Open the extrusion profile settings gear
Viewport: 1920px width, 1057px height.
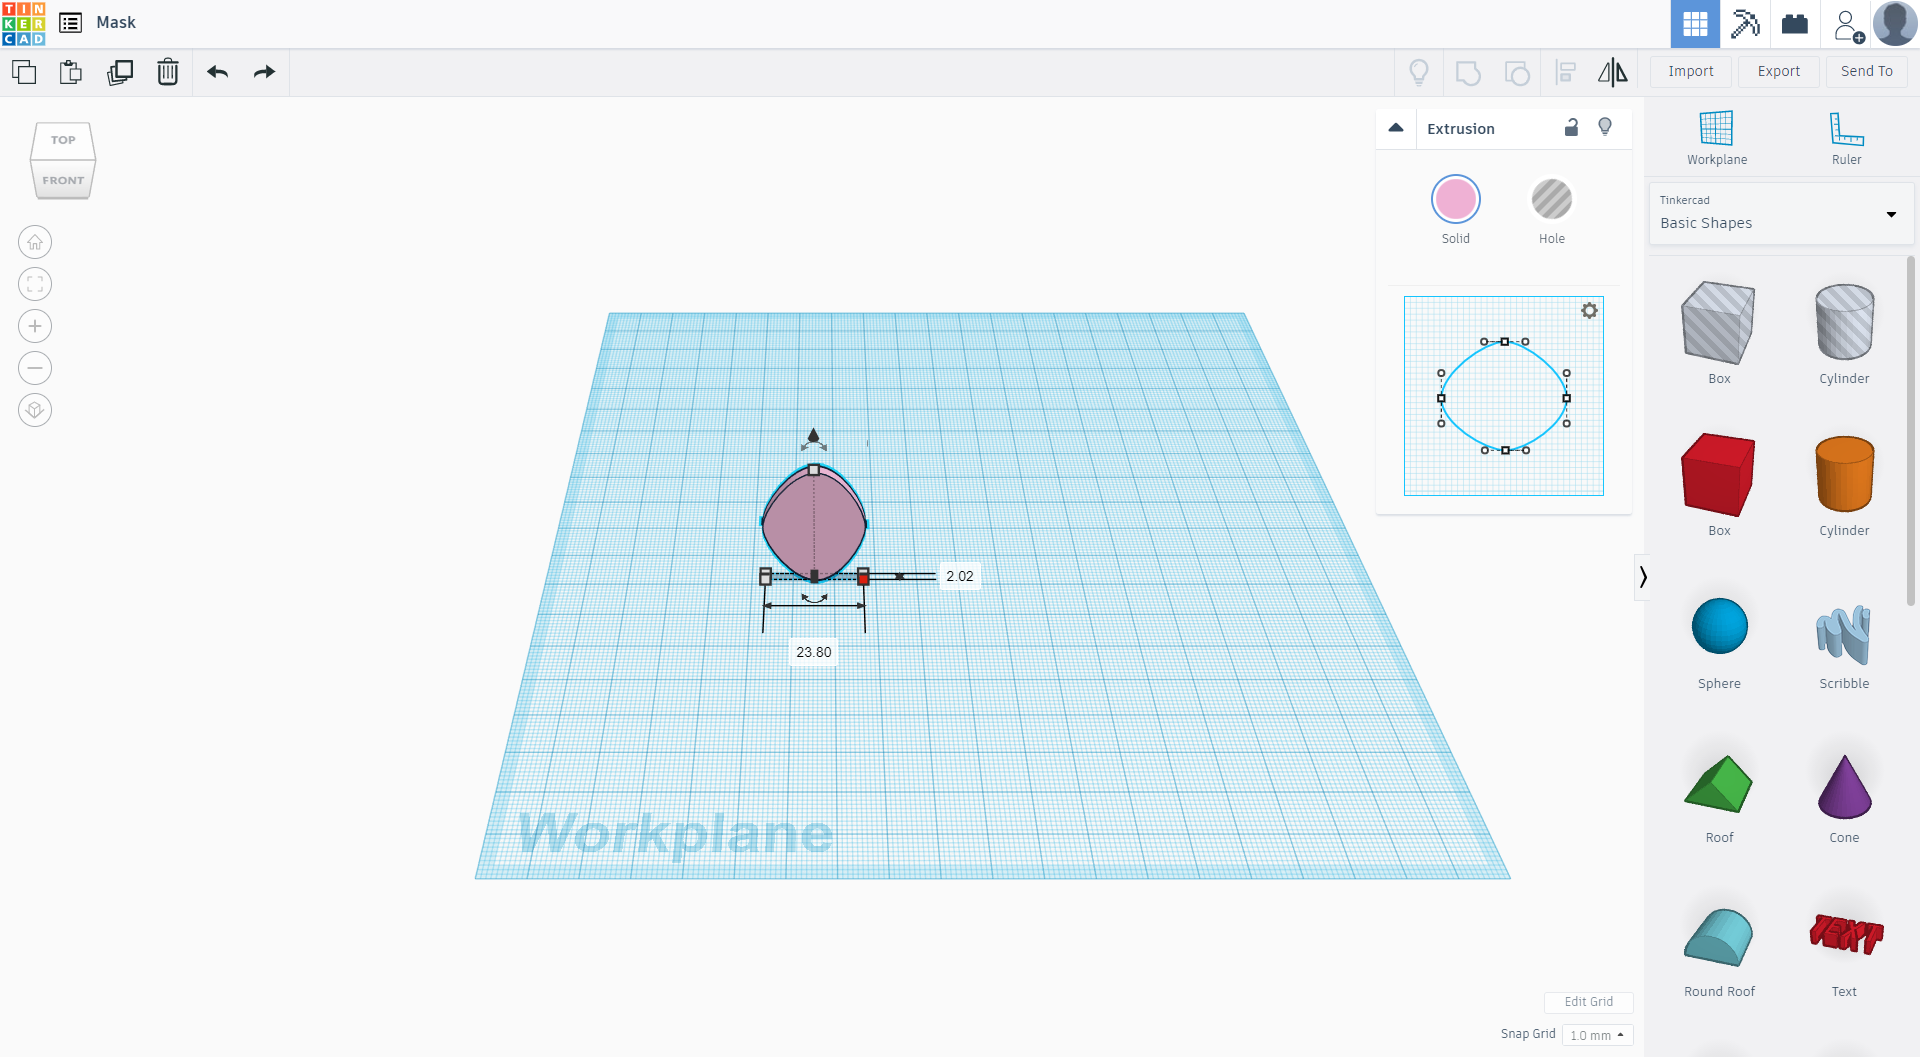(x=1589, y=311)
